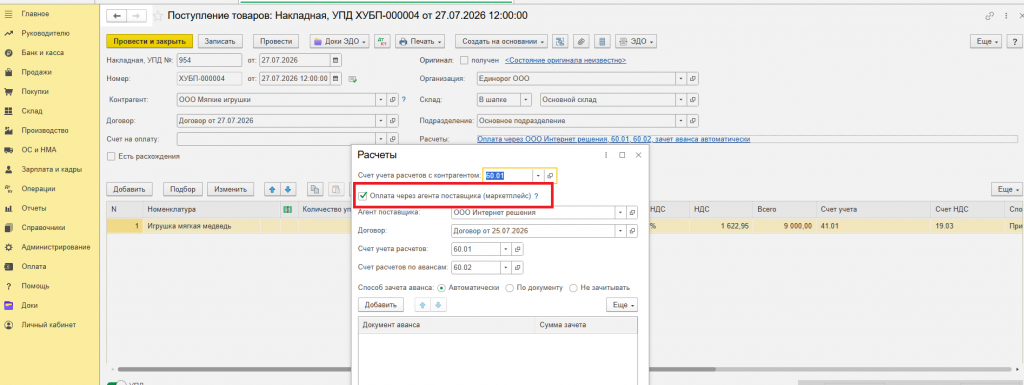This screenshot has height=385, width=1024.
Task: Move table row up with the blue arrow
Action: [273, 189]
